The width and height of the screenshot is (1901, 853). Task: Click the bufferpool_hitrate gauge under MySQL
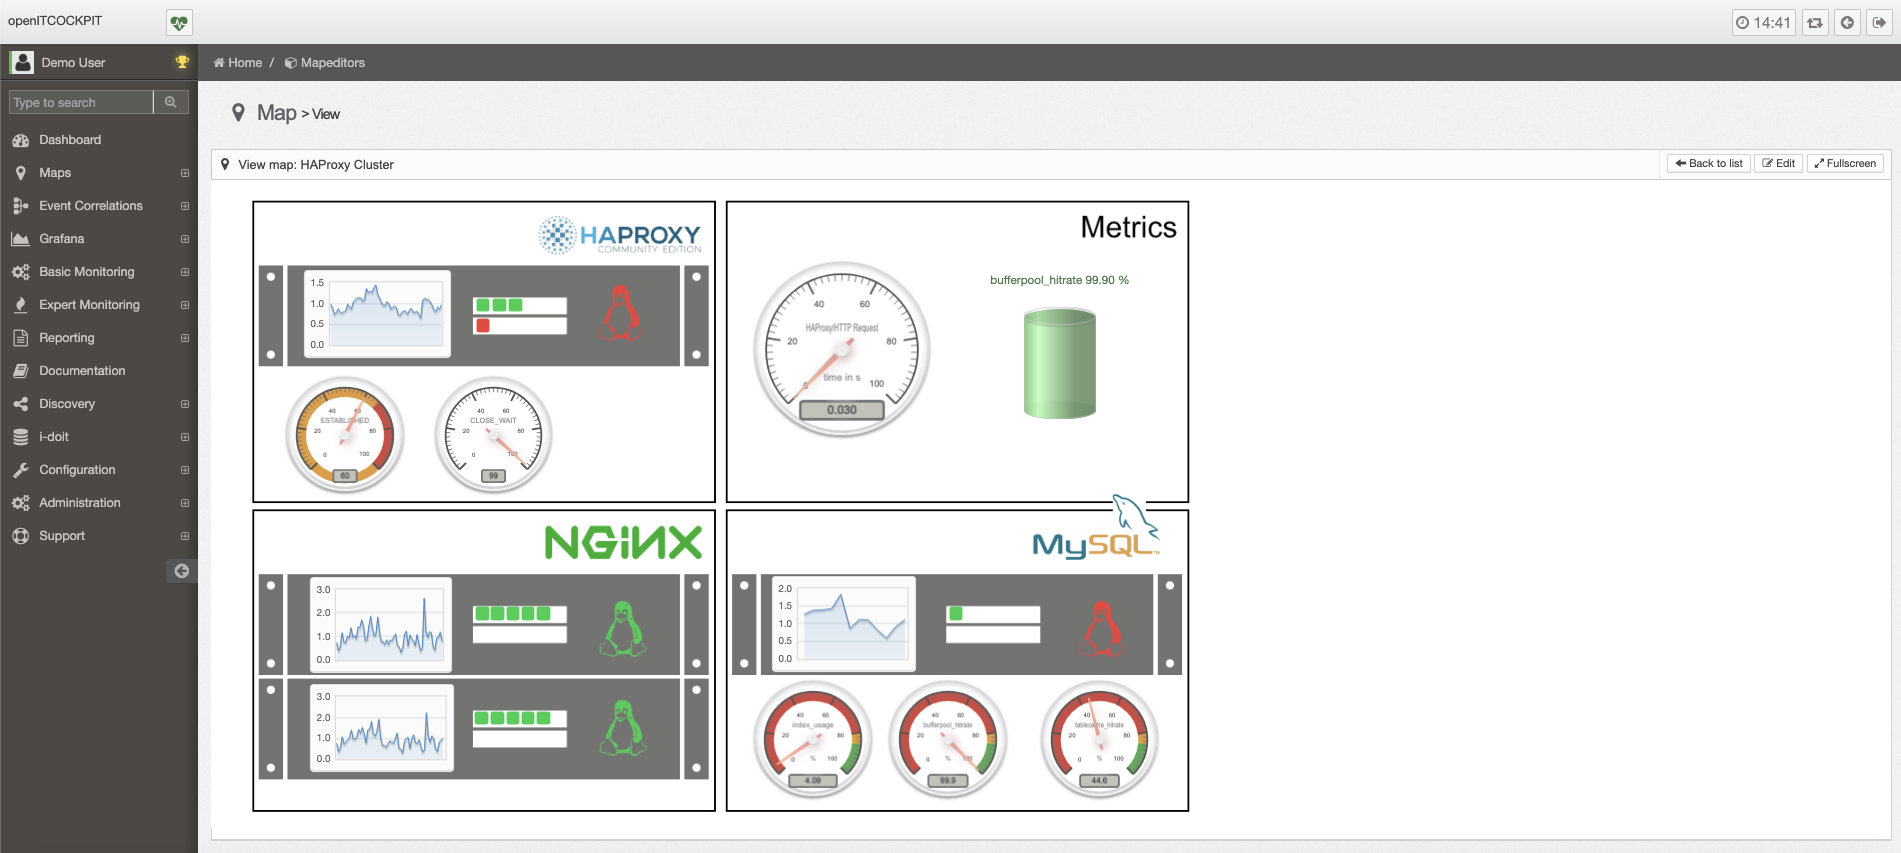[x=948, y=740]
